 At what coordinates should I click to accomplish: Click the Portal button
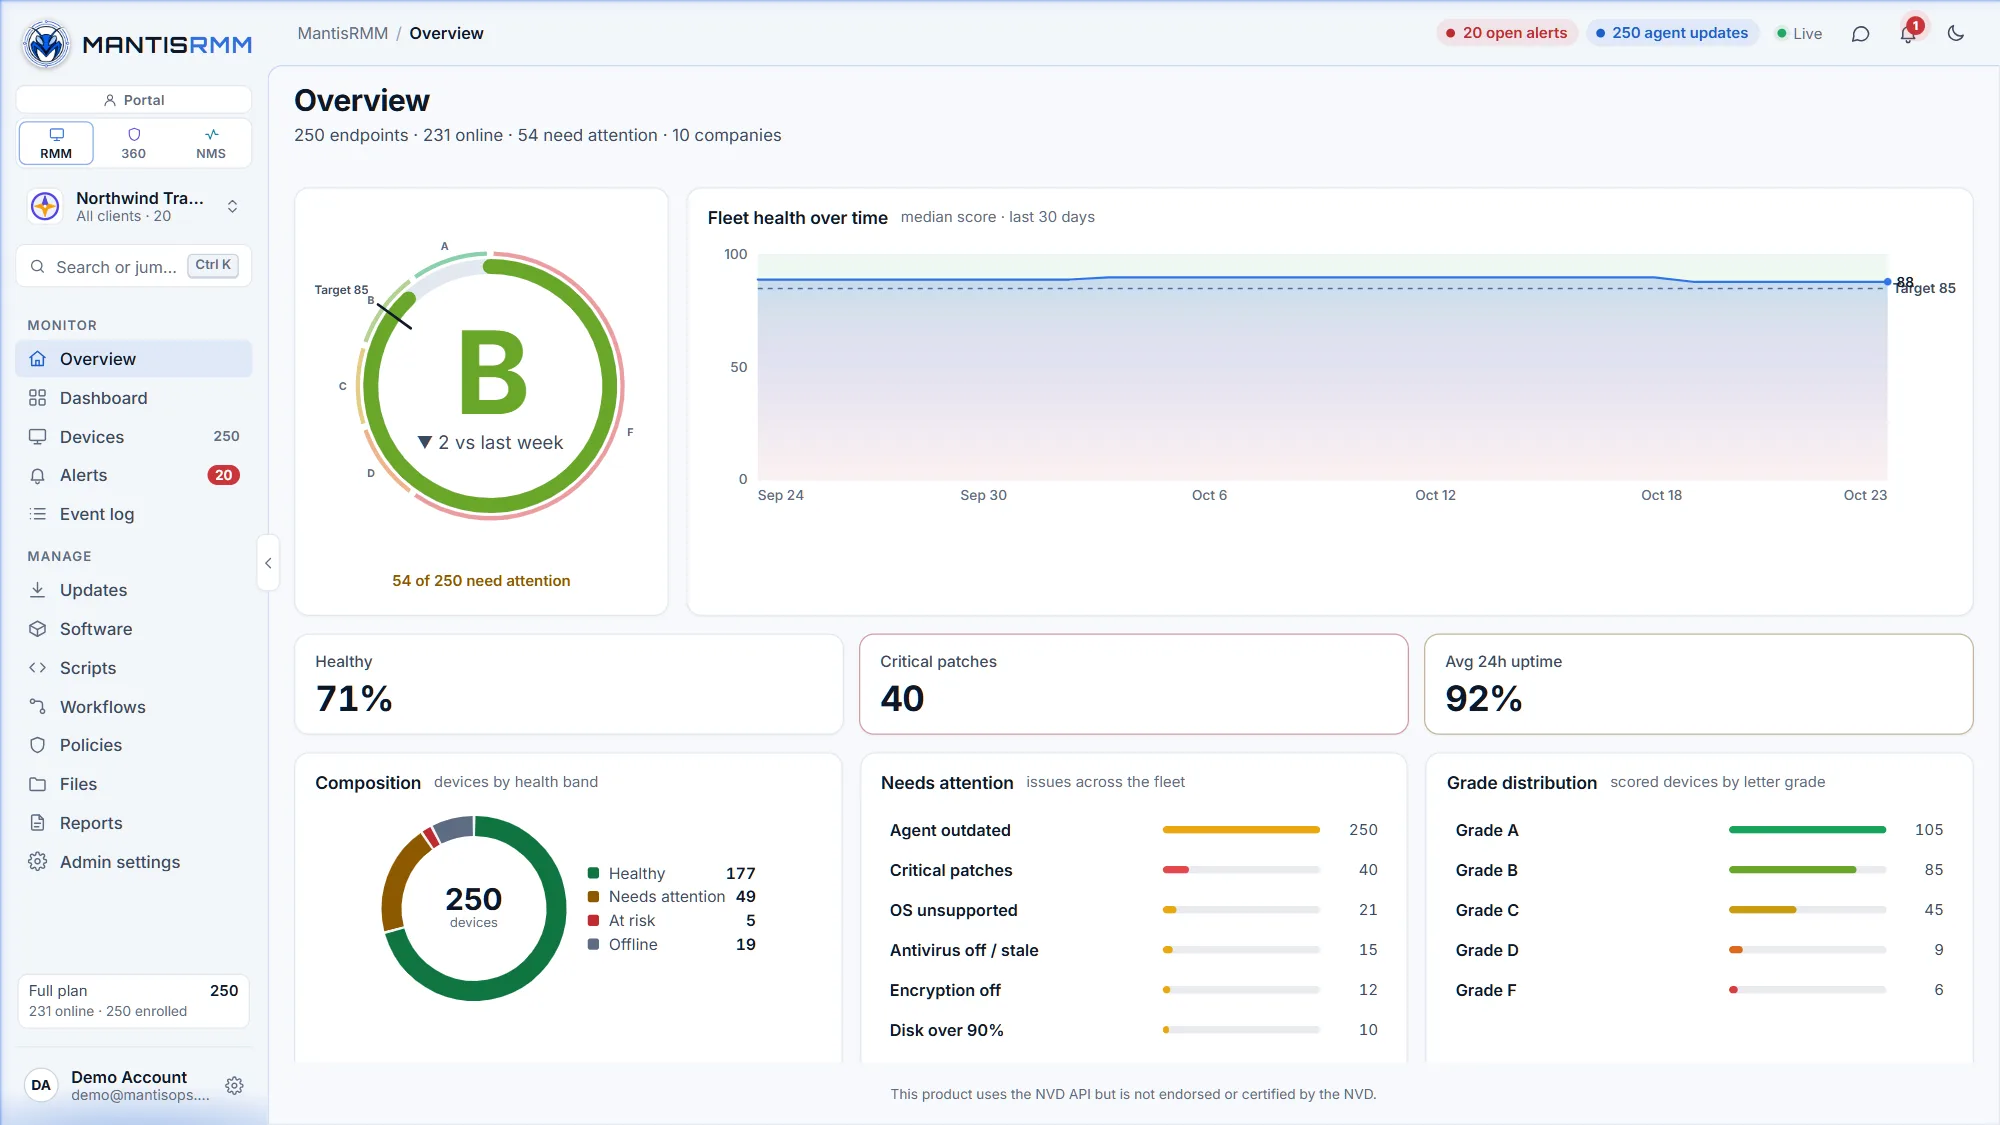[134, 100]
